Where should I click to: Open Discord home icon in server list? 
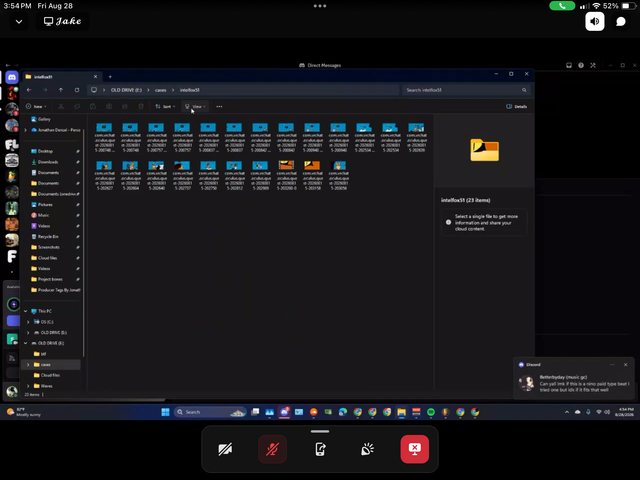click(x=12, y=77)
